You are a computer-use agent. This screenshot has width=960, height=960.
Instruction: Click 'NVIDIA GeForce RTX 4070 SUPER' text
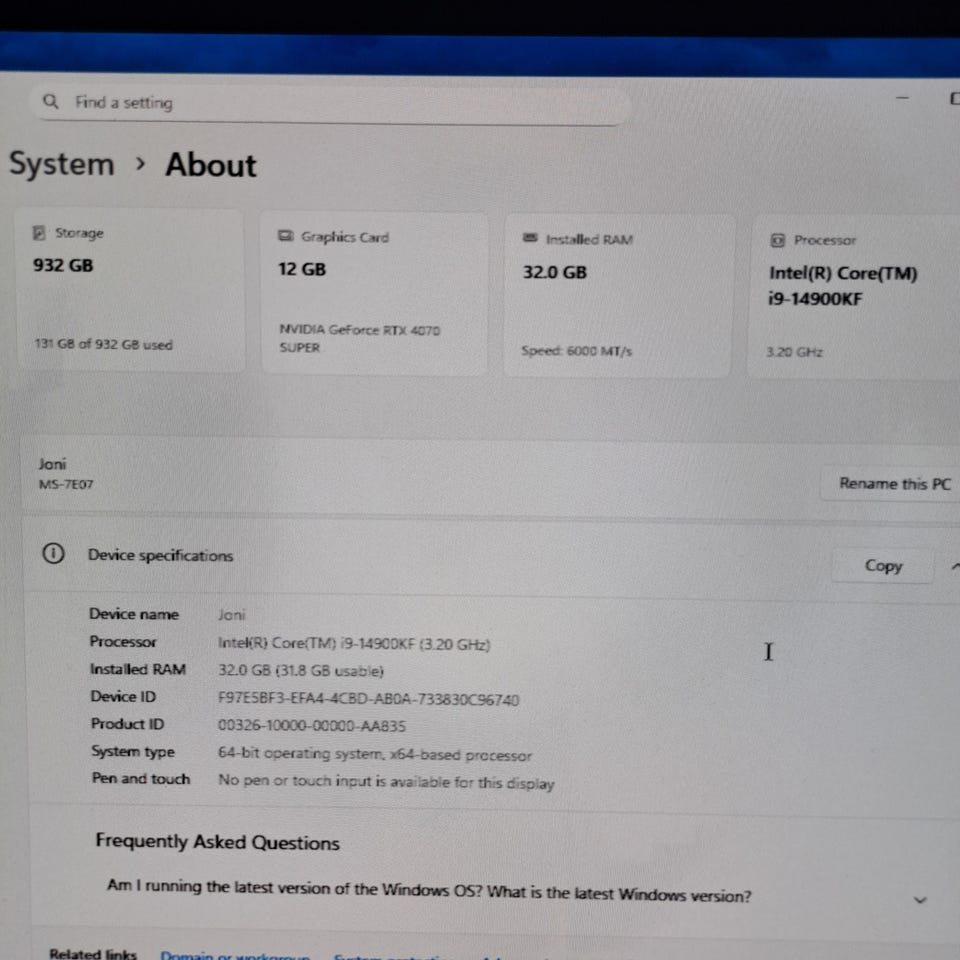coord(359,339)
